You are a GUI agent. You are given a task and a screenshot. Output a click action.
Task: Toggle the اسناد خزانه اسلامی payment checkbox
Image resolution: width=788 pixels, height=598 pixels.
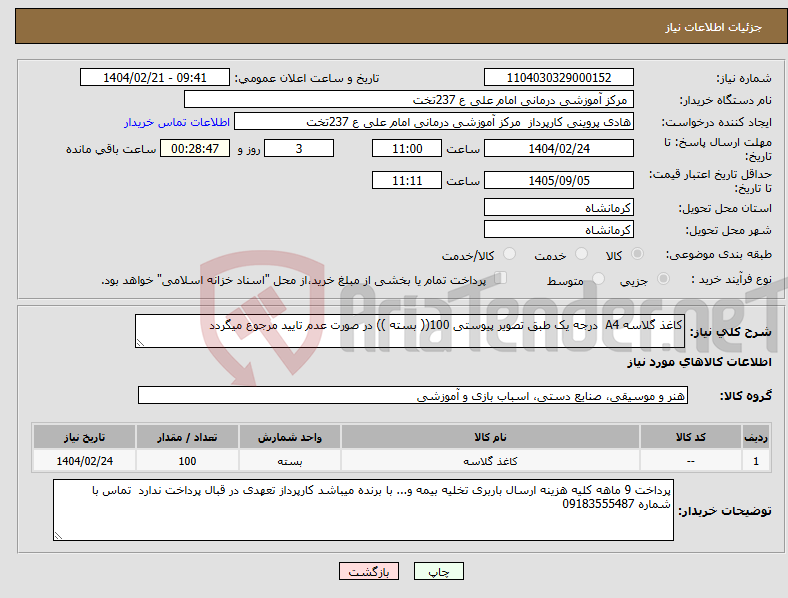(x=501, y=278)
